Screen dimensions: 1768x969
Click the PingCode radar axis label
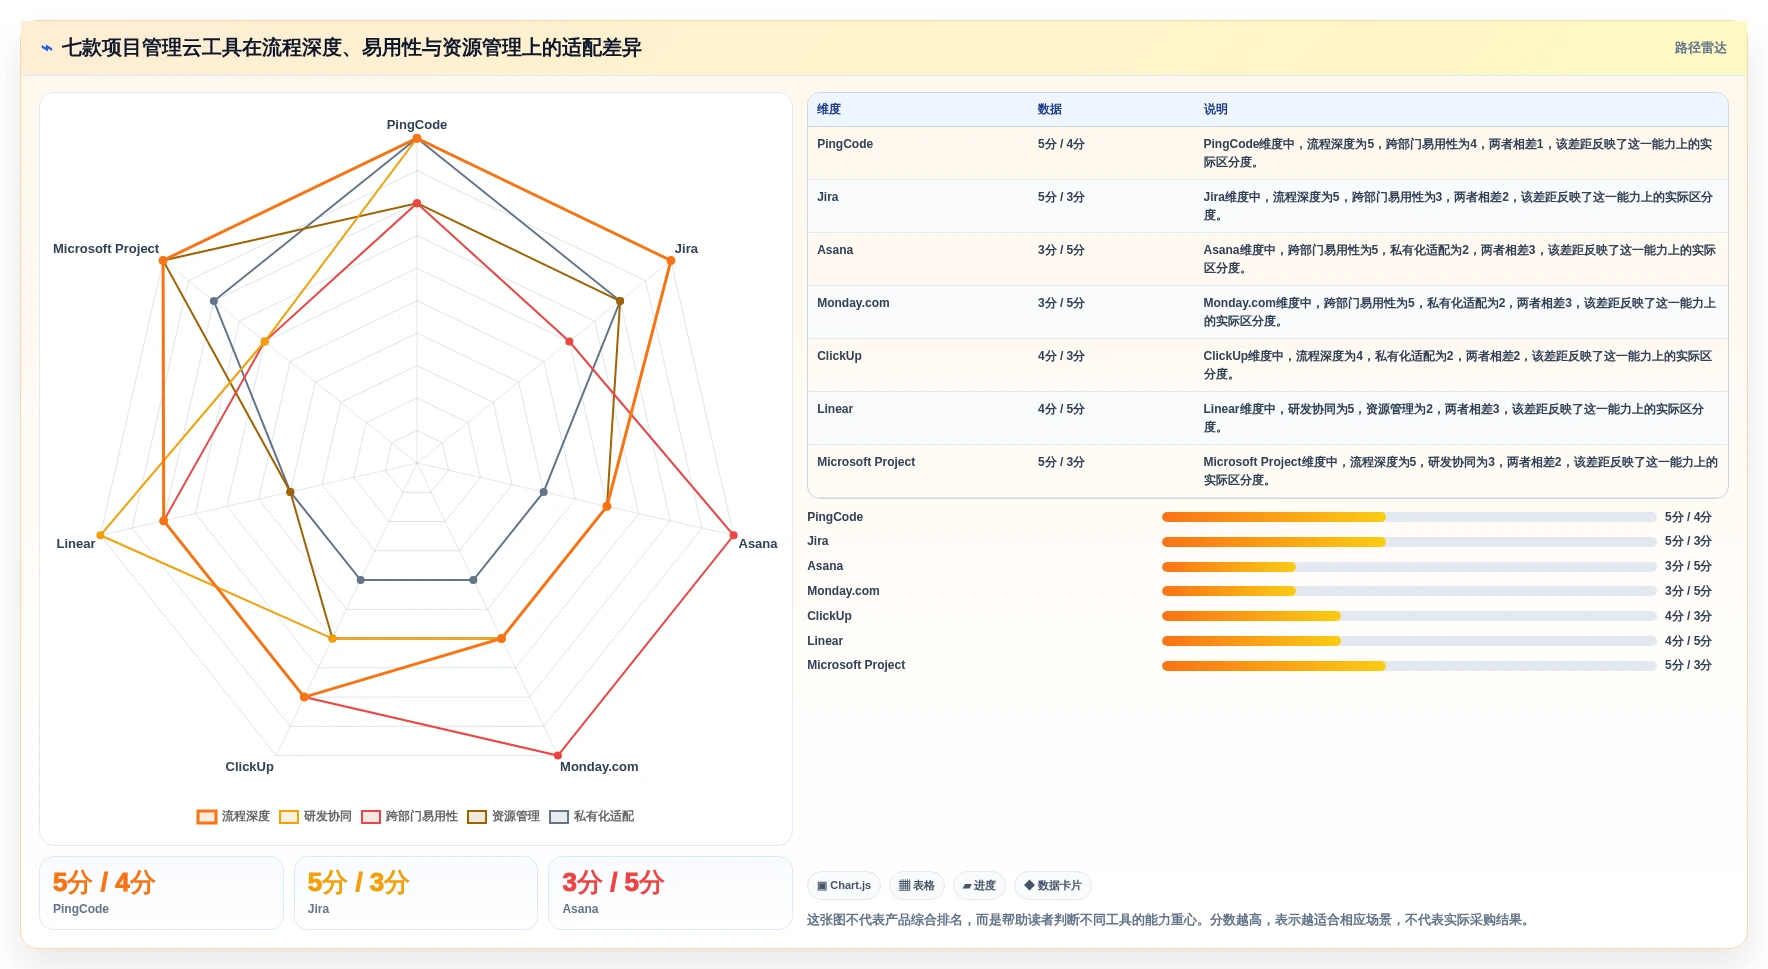click(x=417, y=125)
